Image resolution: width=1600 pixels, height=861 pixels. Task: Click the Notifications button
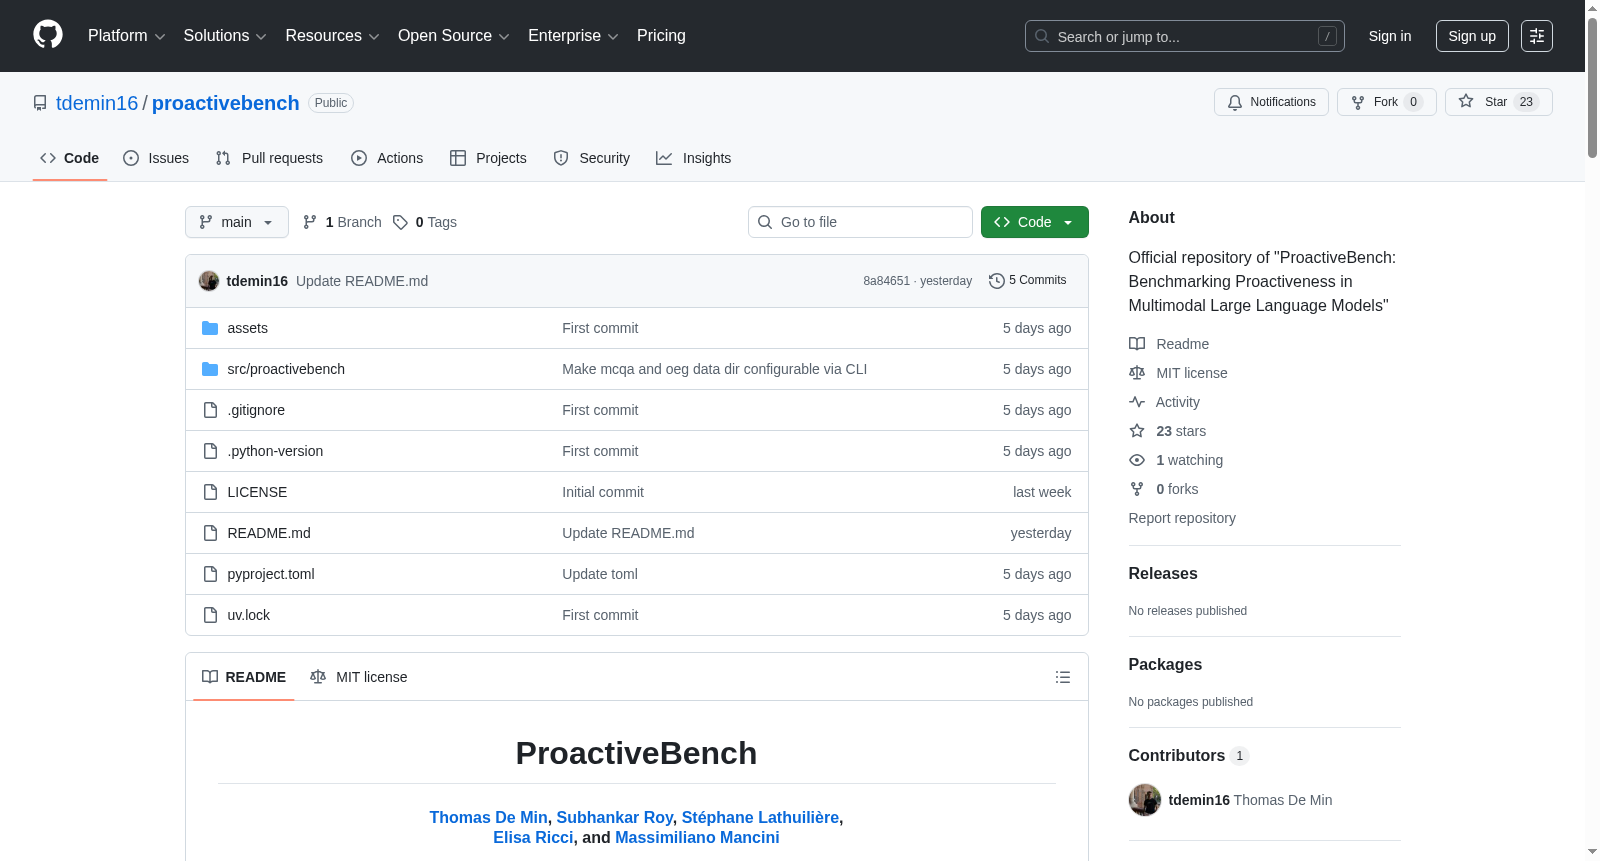(x=1272, y=102)
